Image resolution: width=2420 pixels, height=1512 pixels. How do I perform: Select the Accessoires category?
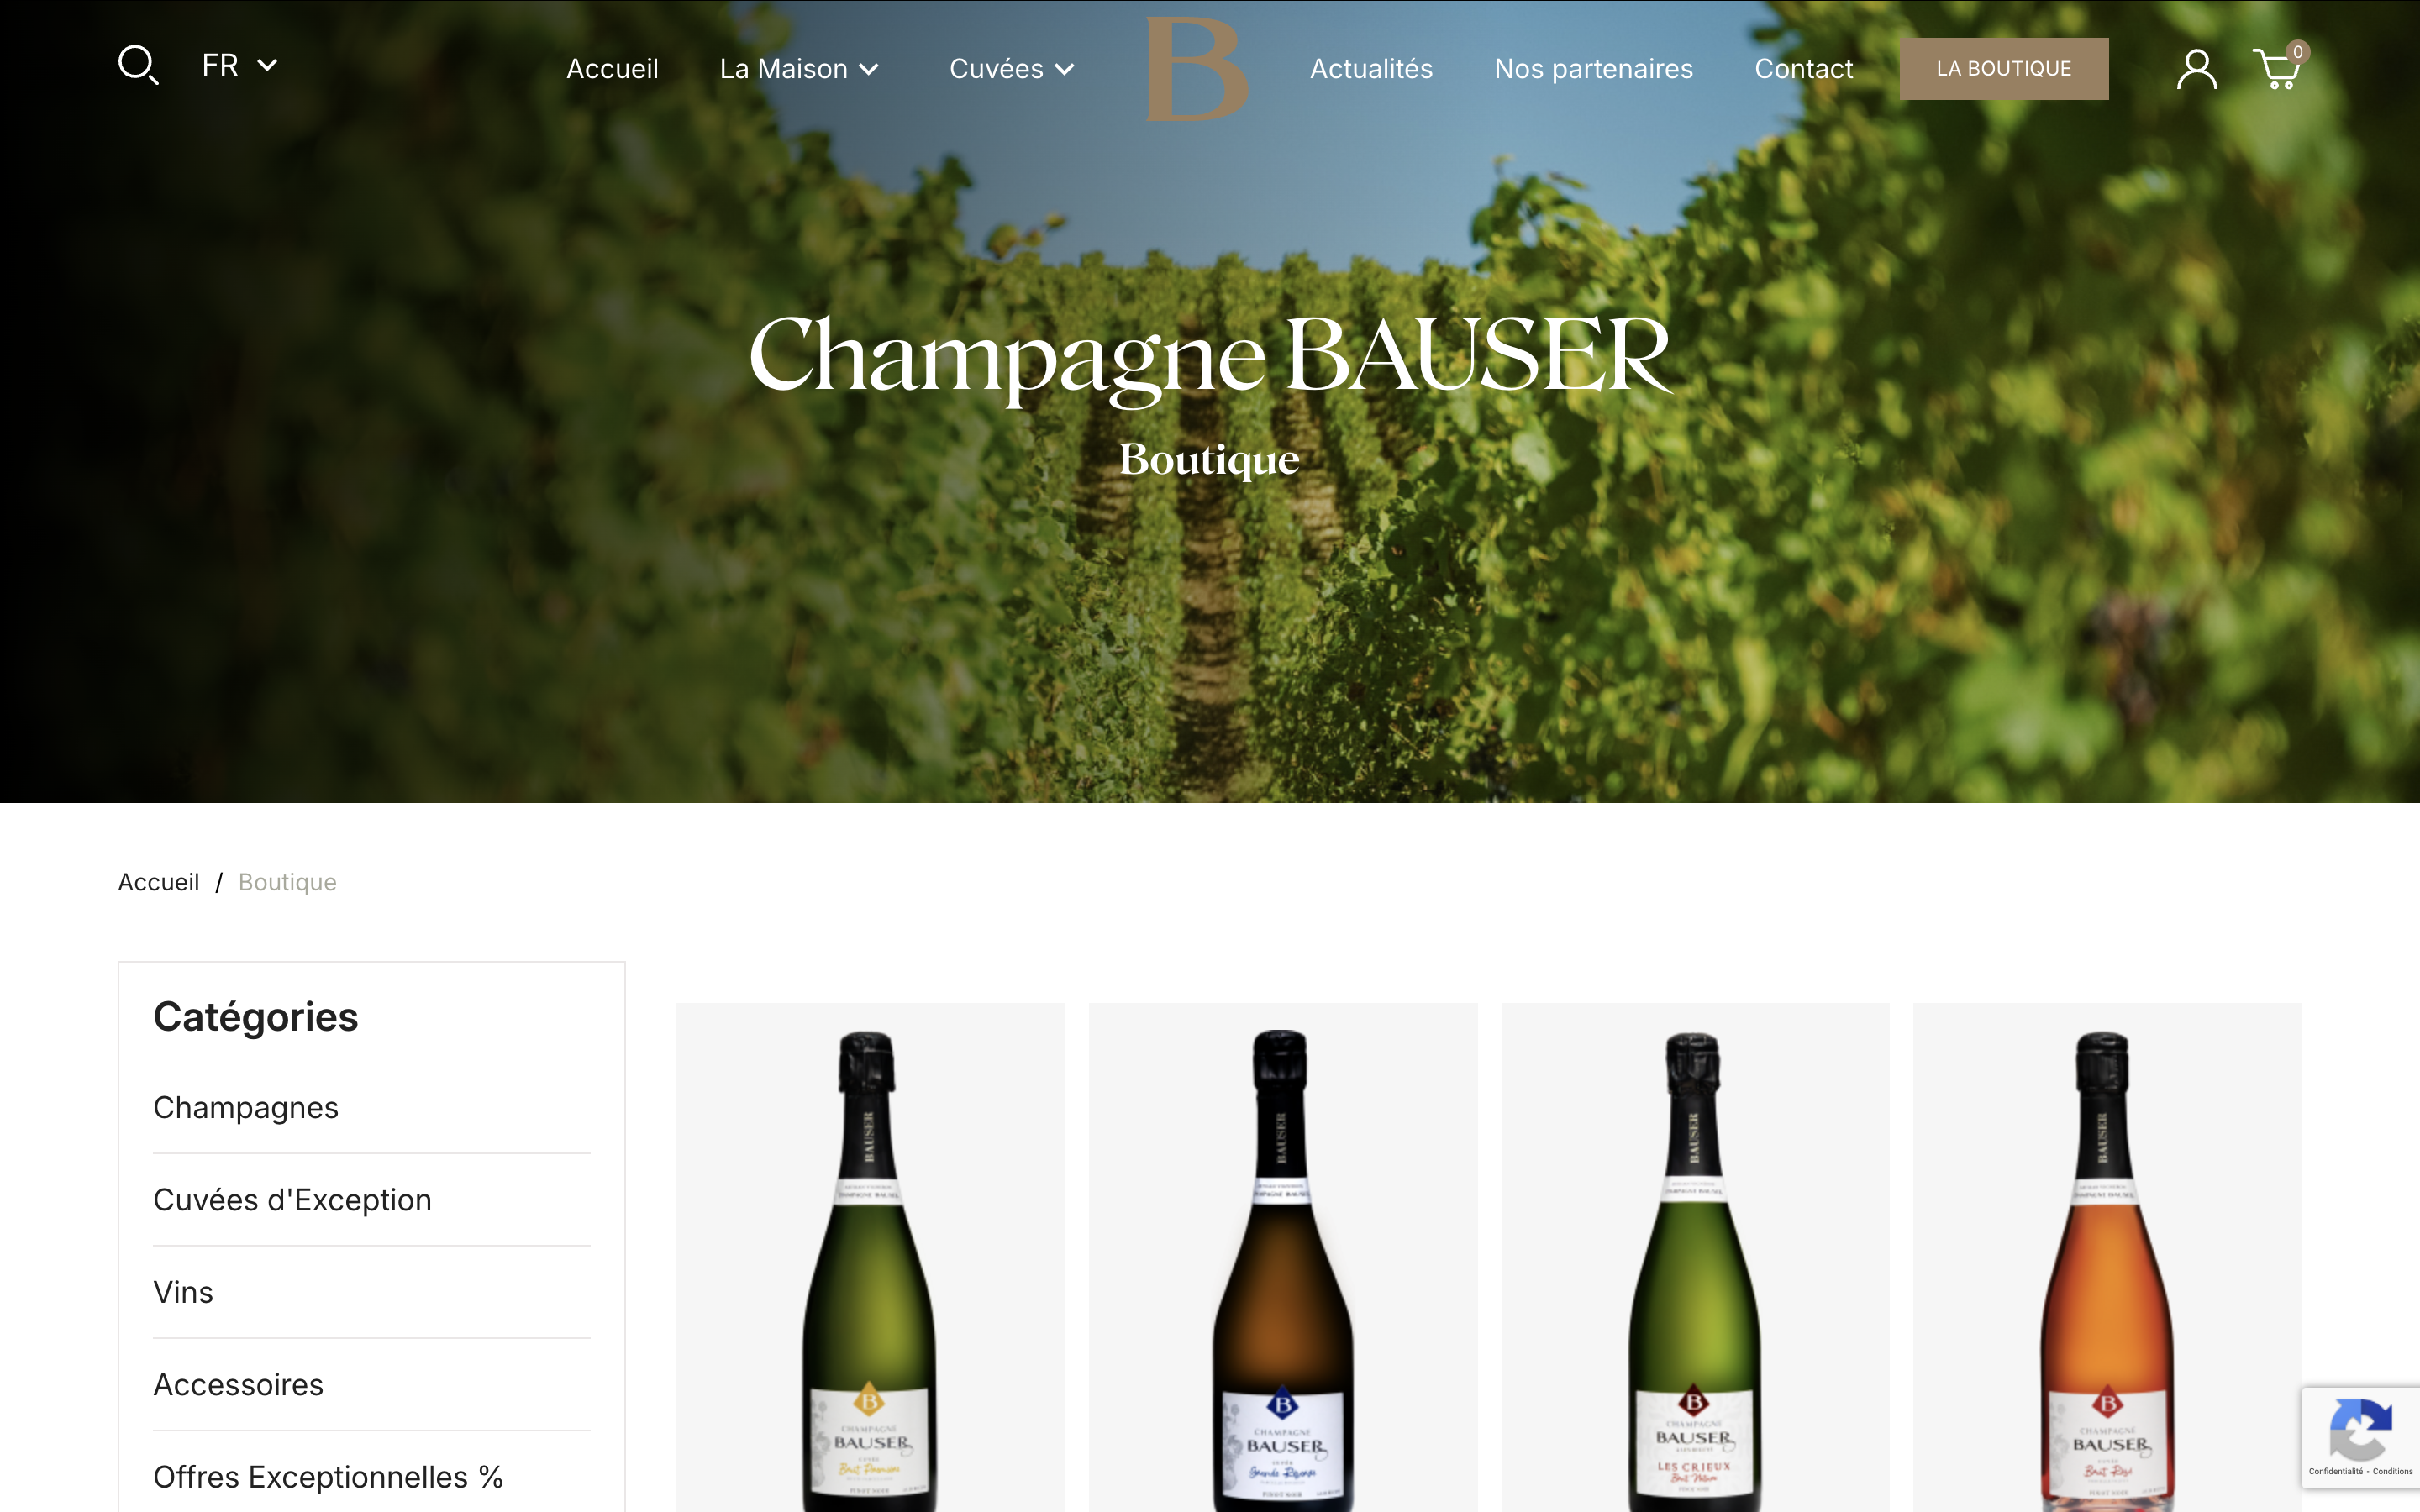238,1384
